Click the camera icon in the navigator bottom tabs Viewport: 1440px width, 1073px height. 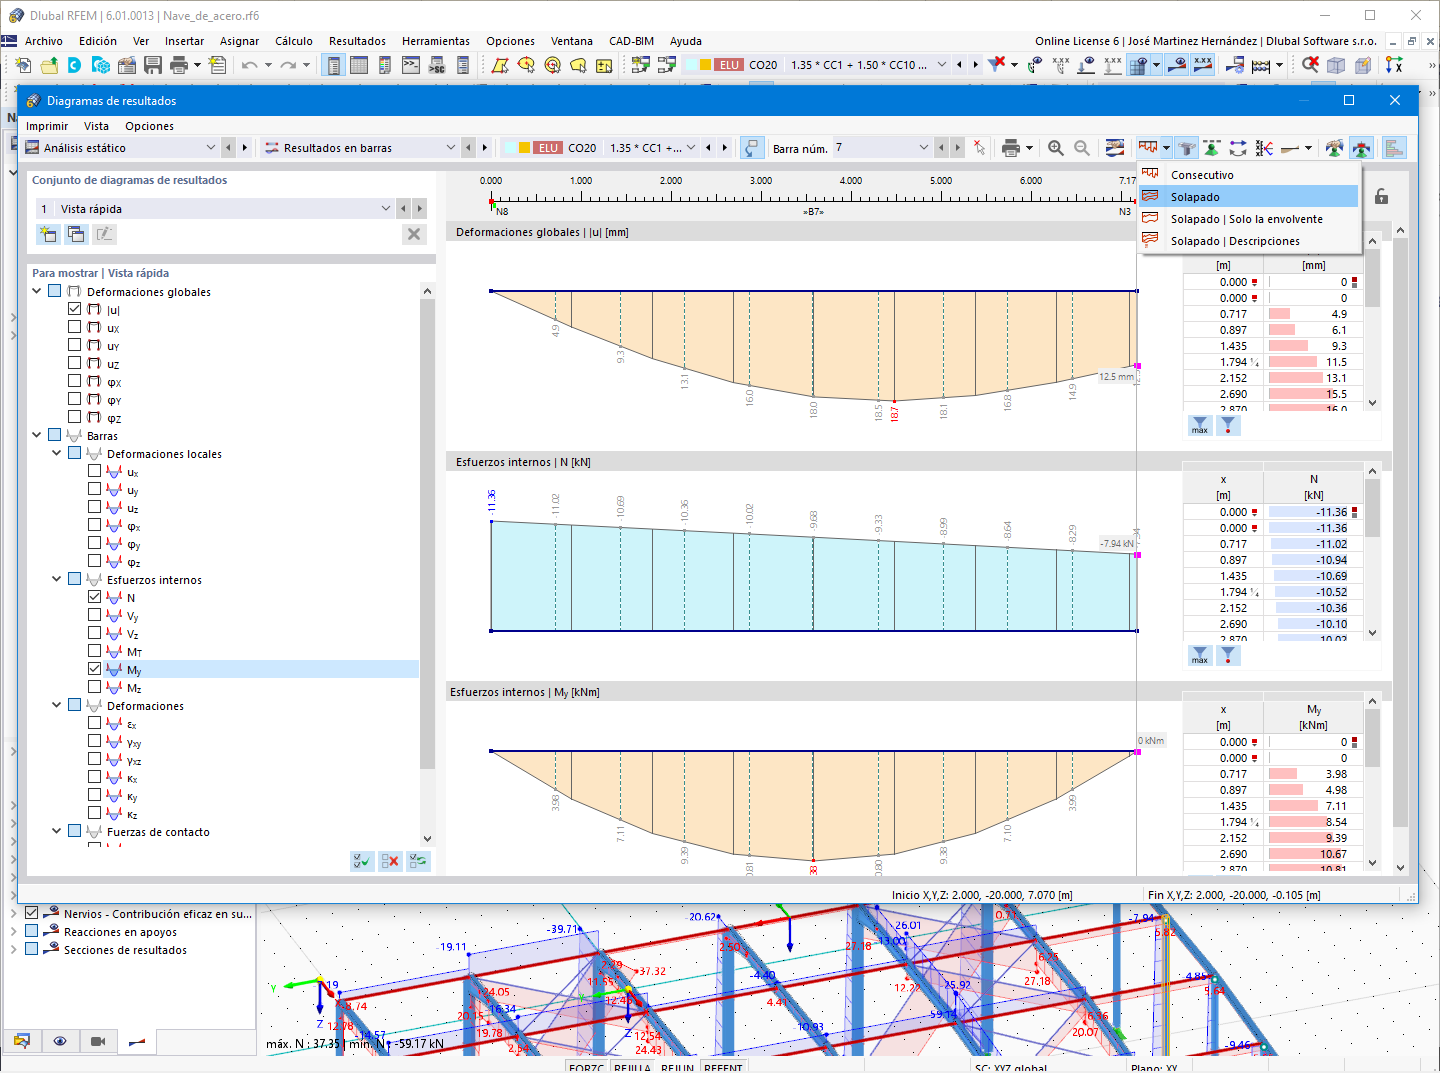pyautogui.click(x=98, y=1041)
